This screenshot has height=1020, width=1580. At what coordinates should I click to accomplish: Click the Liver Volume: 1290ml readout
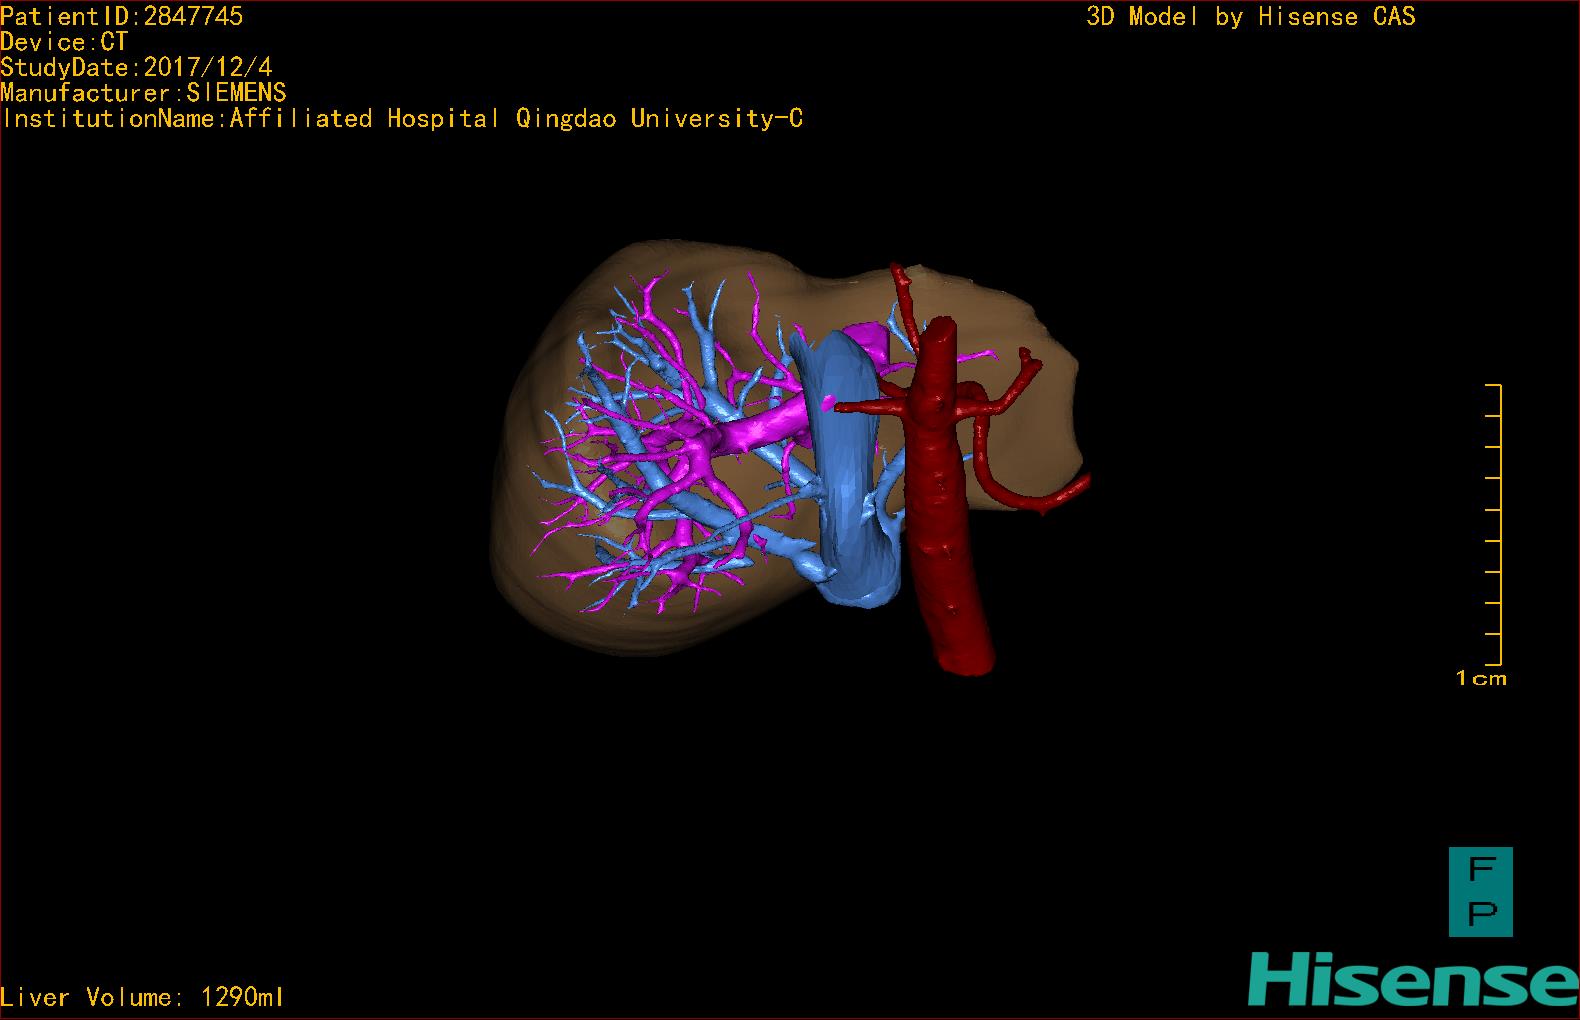[142, 997]
